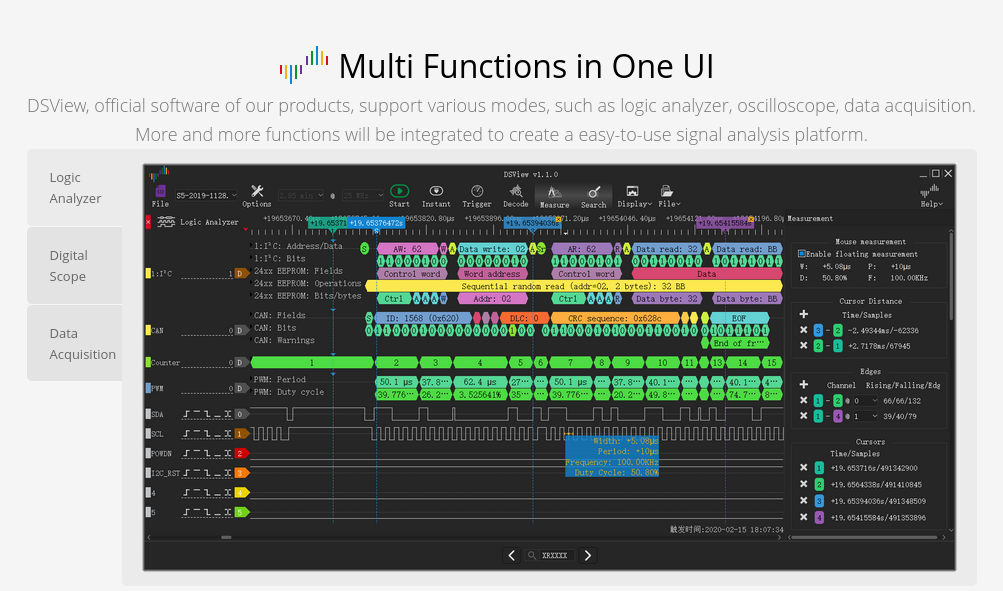The width and height of the screenshot is (1003, 591).
Task: Go to next search result arrow
Action: [588, 556]
